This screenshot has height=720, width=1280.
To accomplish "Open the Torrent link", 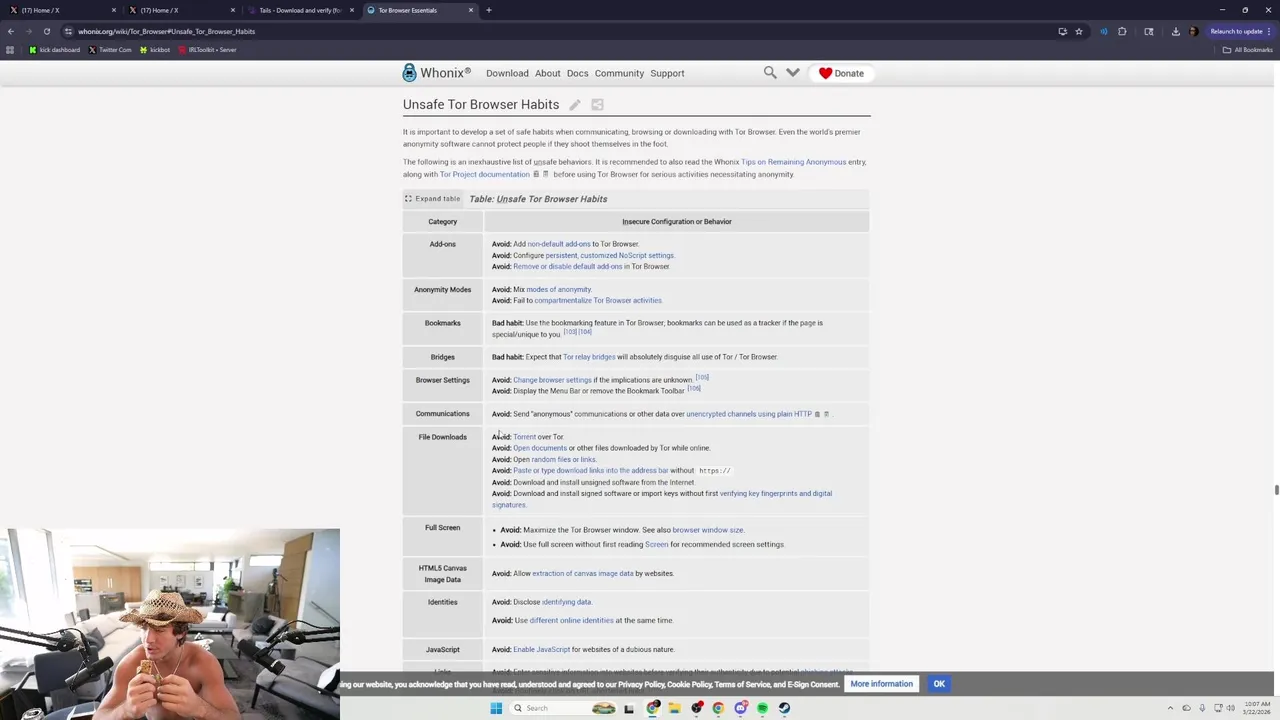I will [524, 437].
